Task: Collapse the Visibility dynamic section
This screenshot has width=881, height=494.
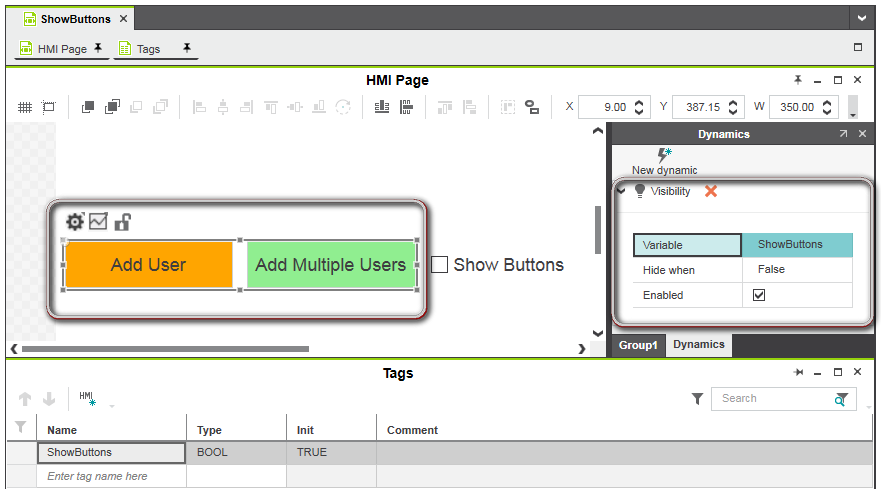Action: click(x=620, y=191)
